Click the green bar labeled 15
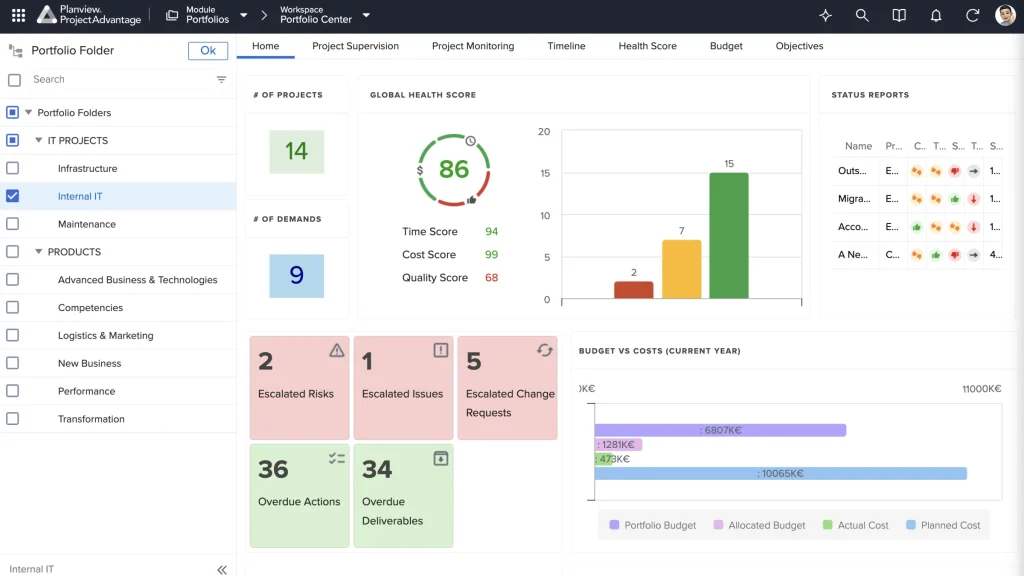Screen dimensions: 1024x576 click(729, 236)
